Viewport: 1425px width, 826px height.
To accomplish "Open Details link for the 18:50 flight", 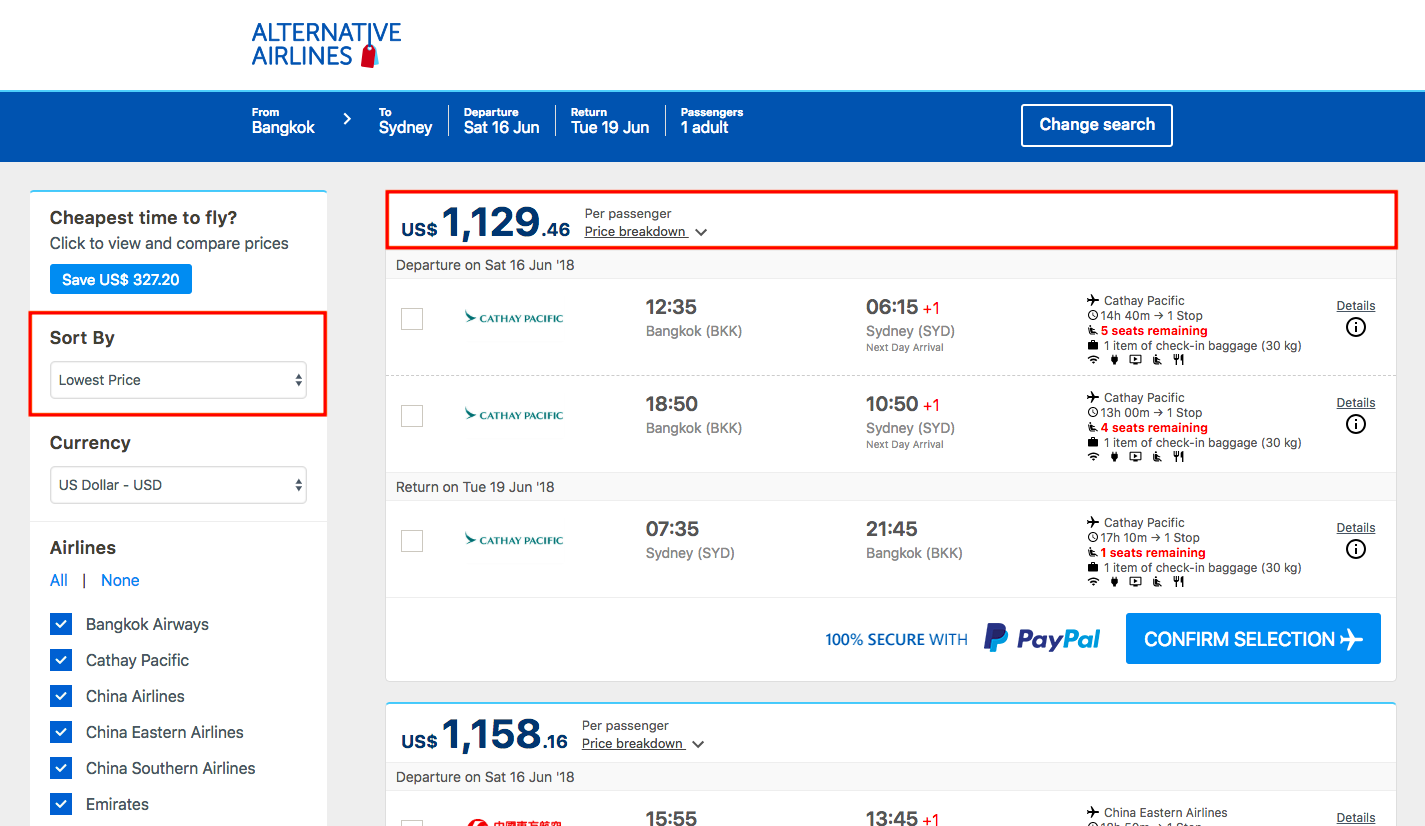I will coord(1356,403).
